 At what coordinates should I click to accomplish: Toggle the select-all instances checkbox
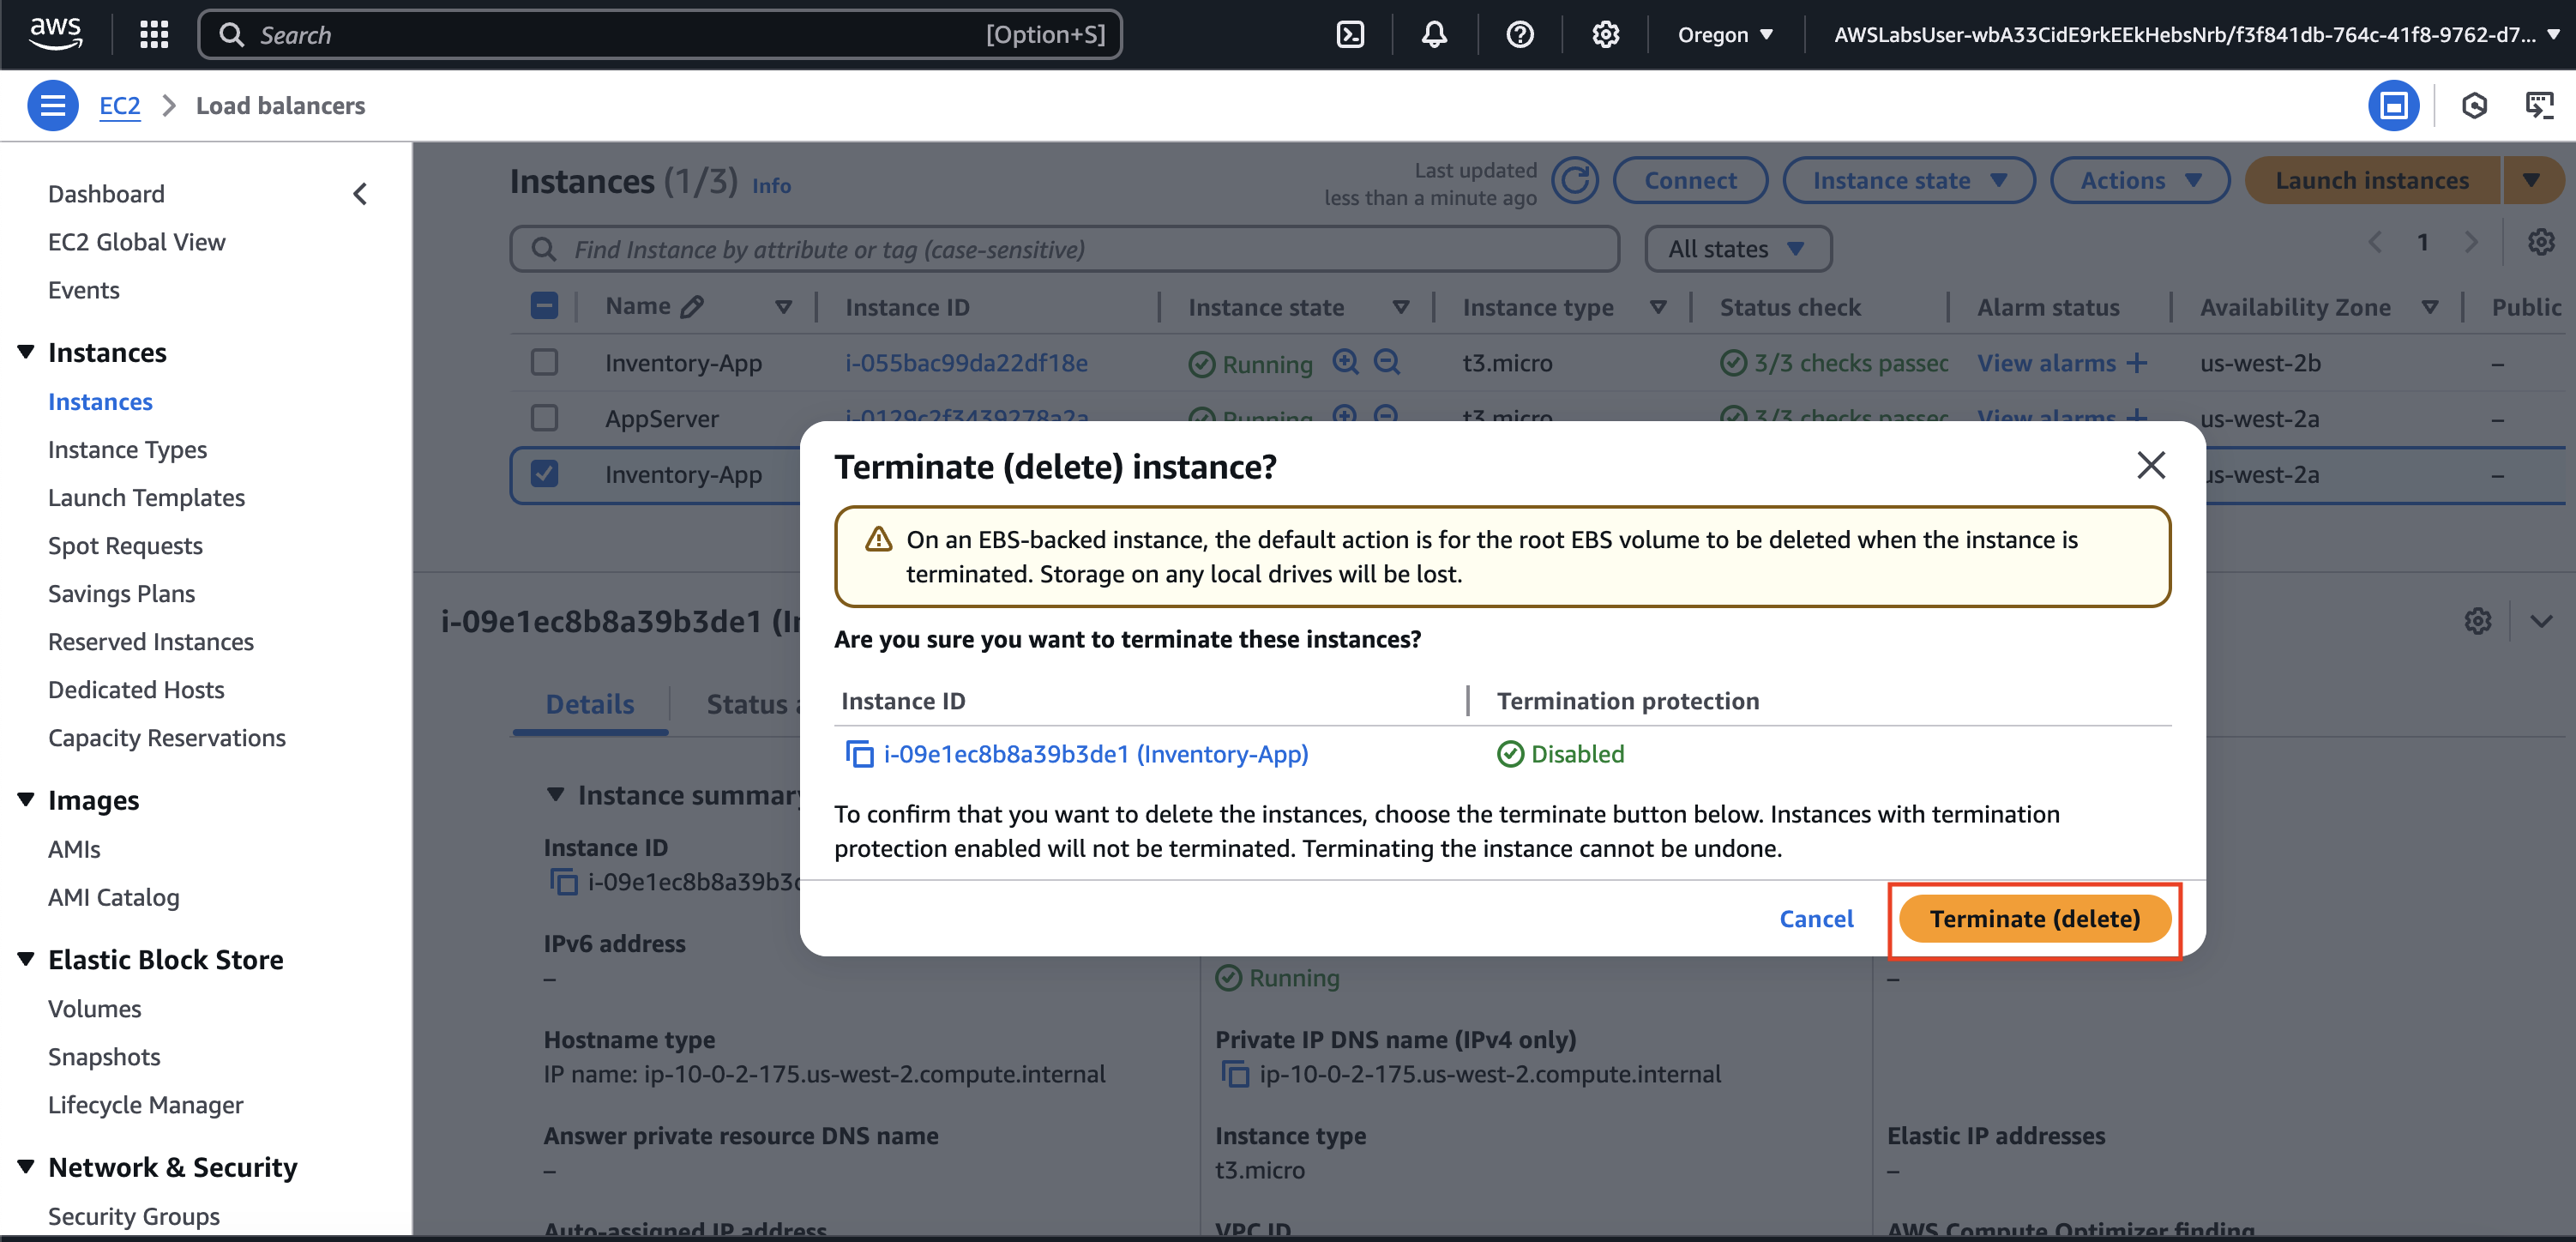(544, 306)
